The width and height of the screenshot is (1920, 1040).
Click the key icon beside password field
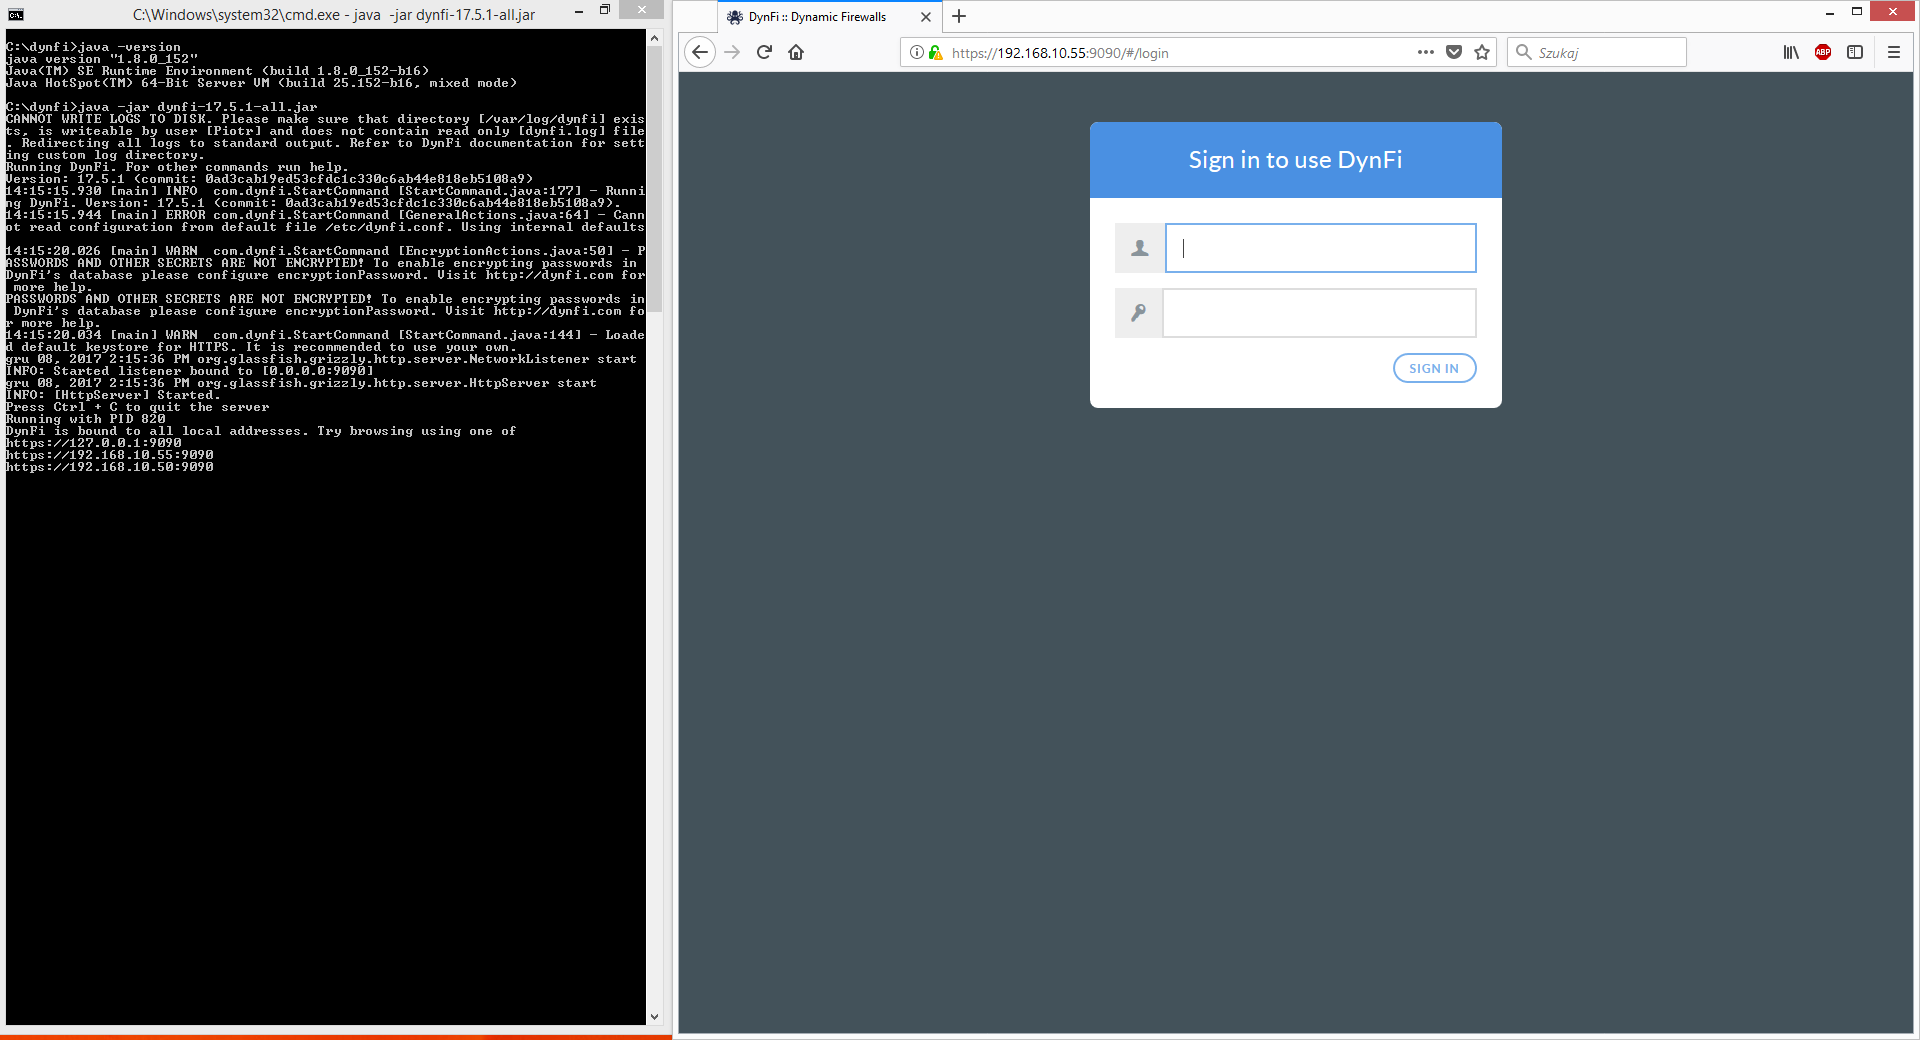pos(1139,313)
